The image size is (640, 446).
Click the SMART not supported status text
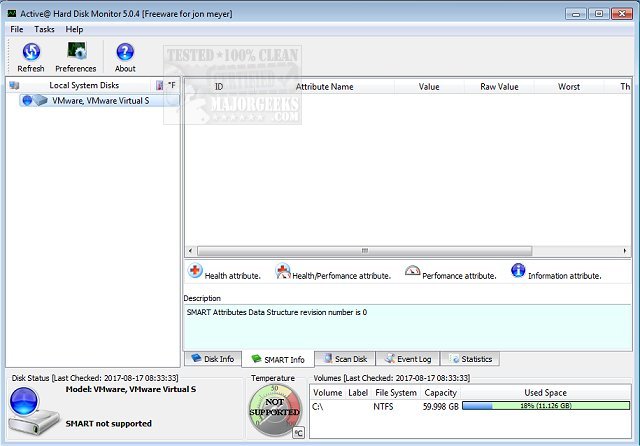pos(109,424)
